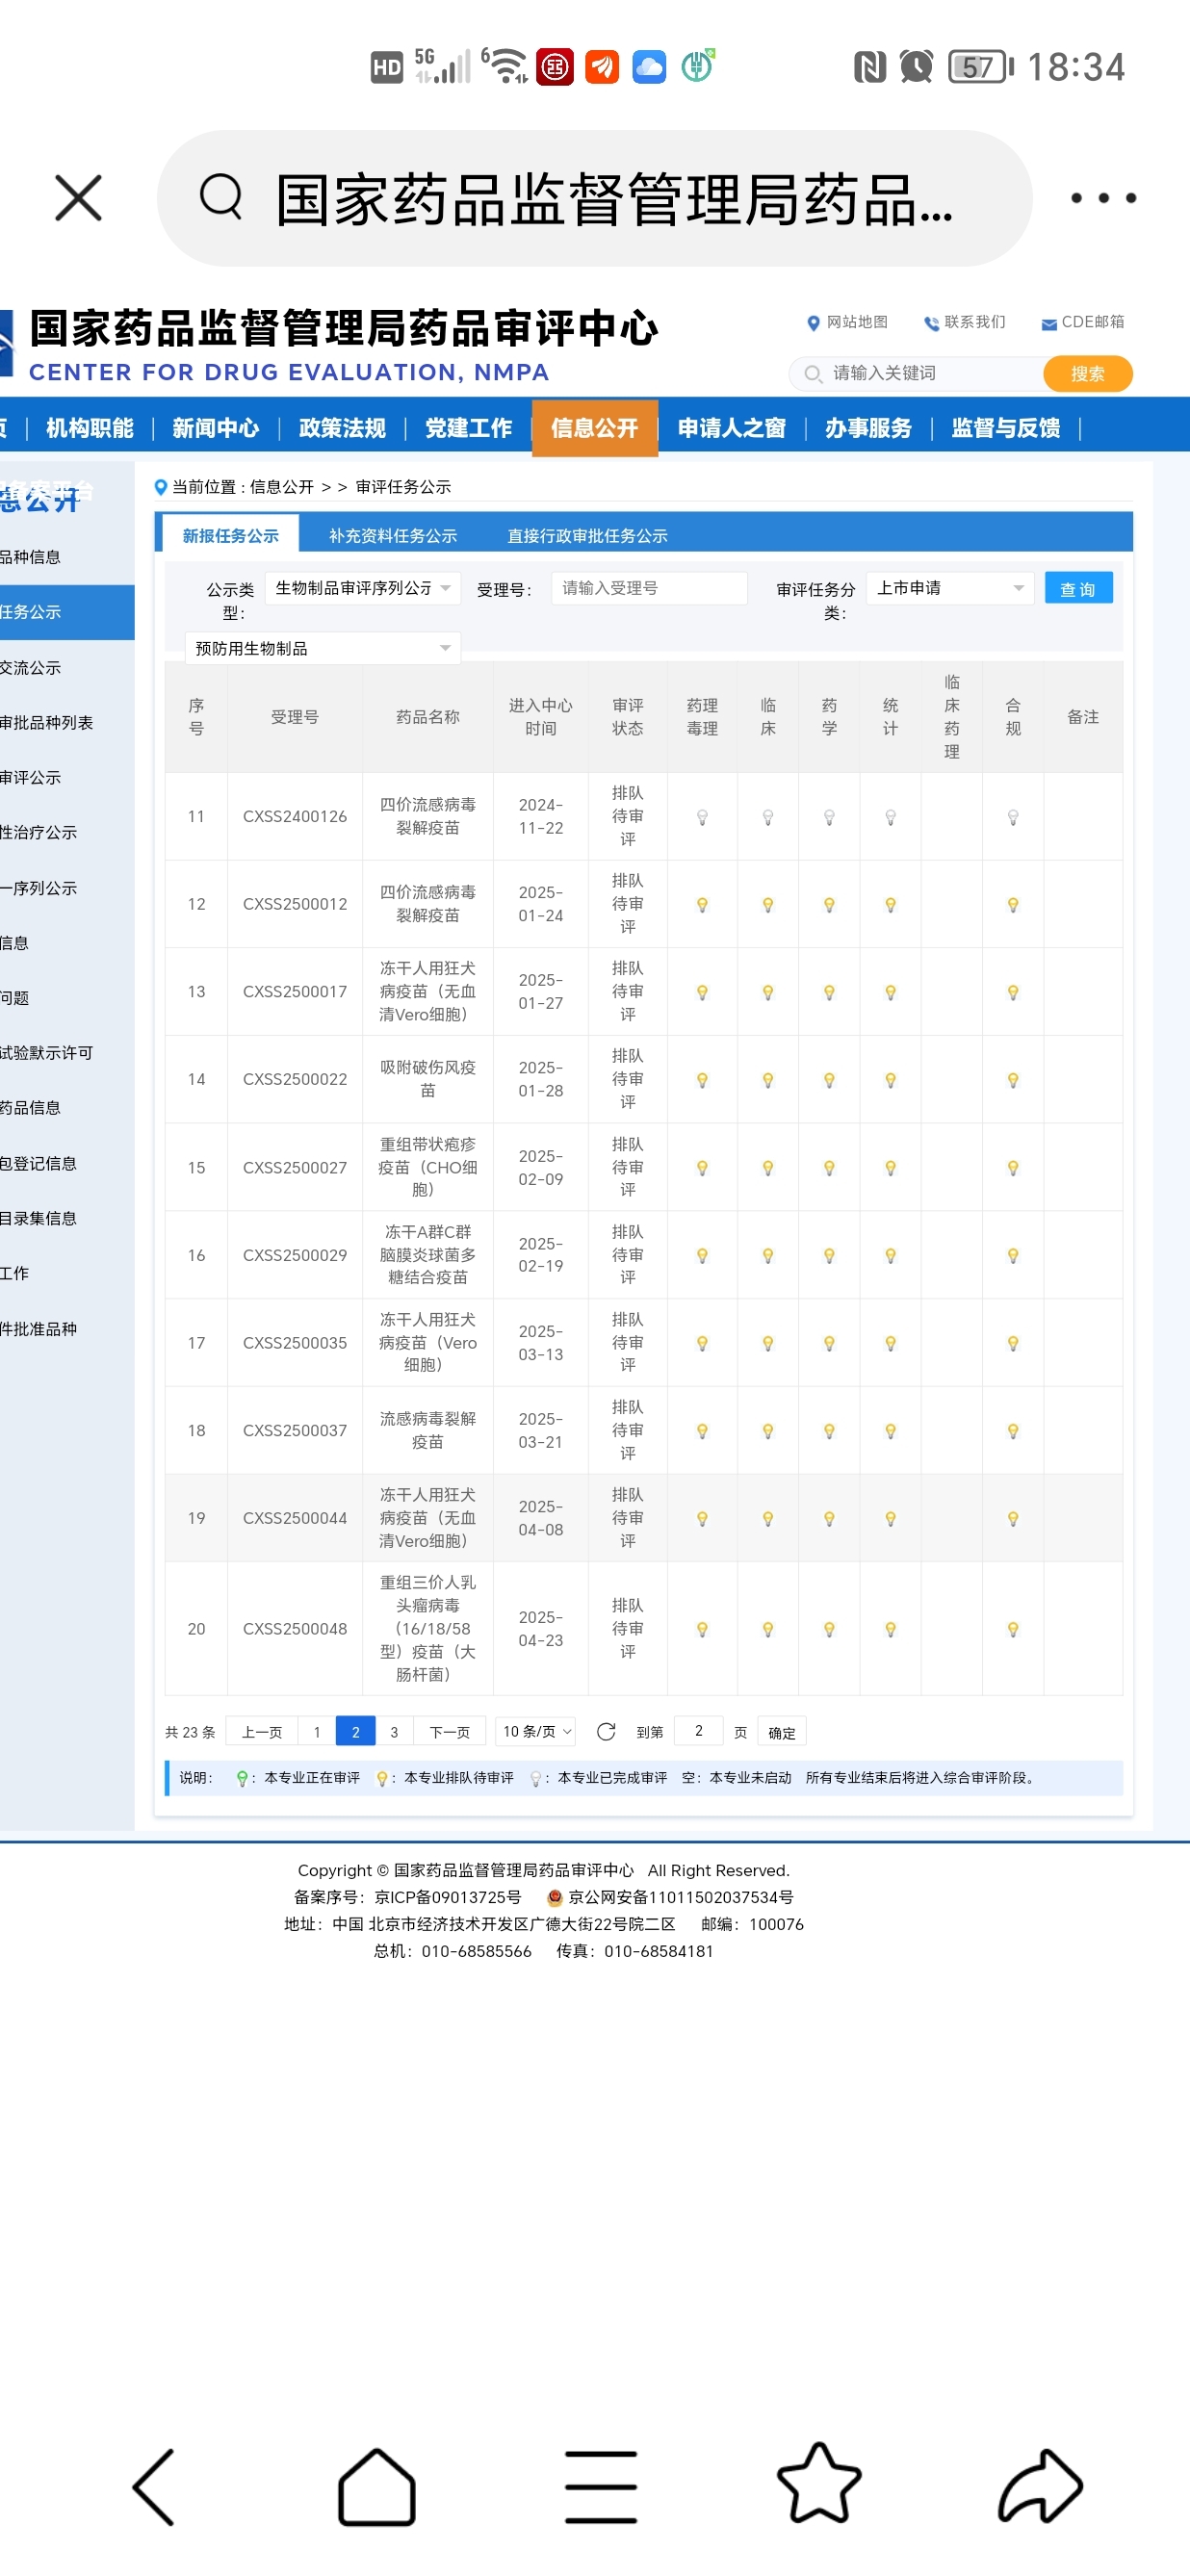Select 受理号 CXSS2500048 cell
Viewport: 1190px width, 2576px height.
(x=295, y=1629)
